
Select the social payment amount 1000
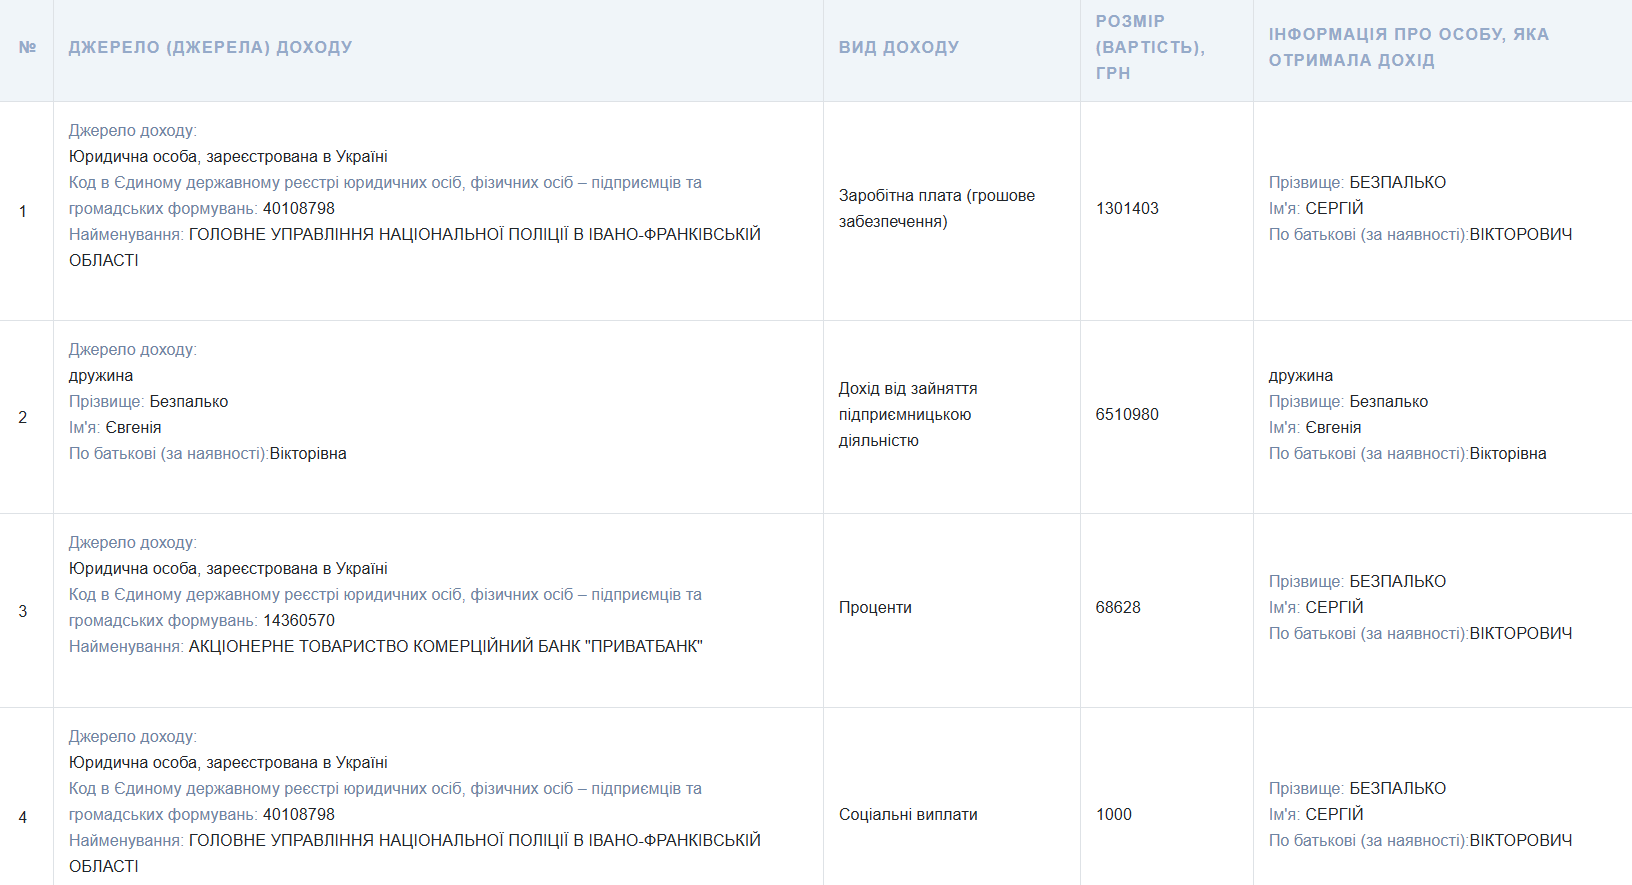click(1113, 814)
